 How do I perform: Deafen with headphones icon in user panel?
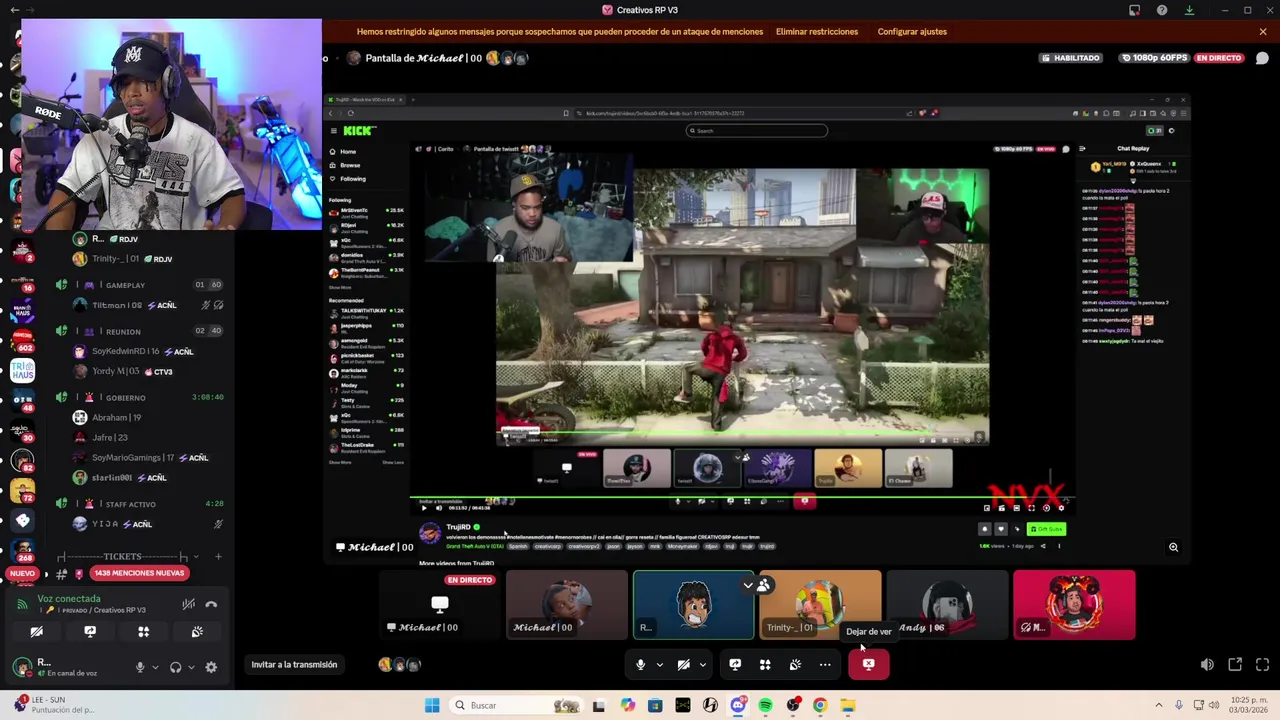pyautogui.click(x=176, y=667)
